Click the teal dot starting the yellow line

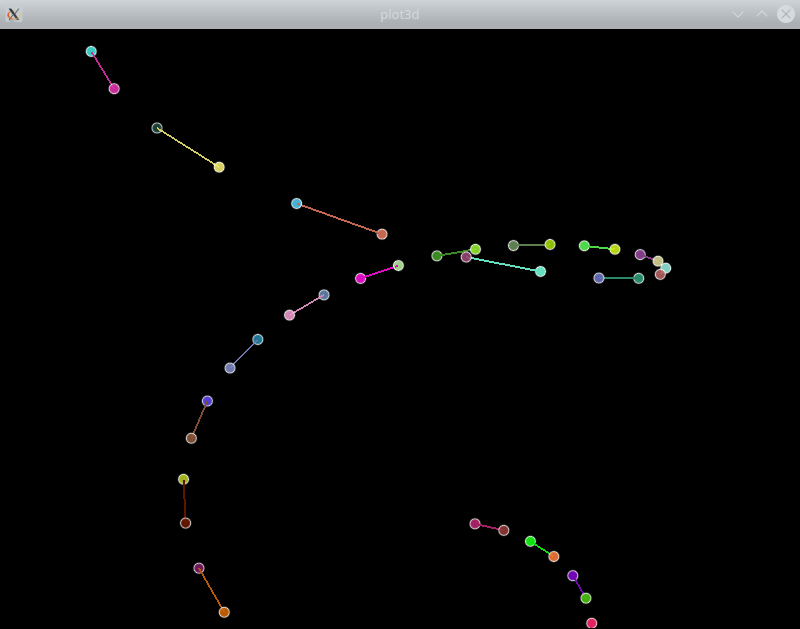pyautogui.click(x=157, y=127)
